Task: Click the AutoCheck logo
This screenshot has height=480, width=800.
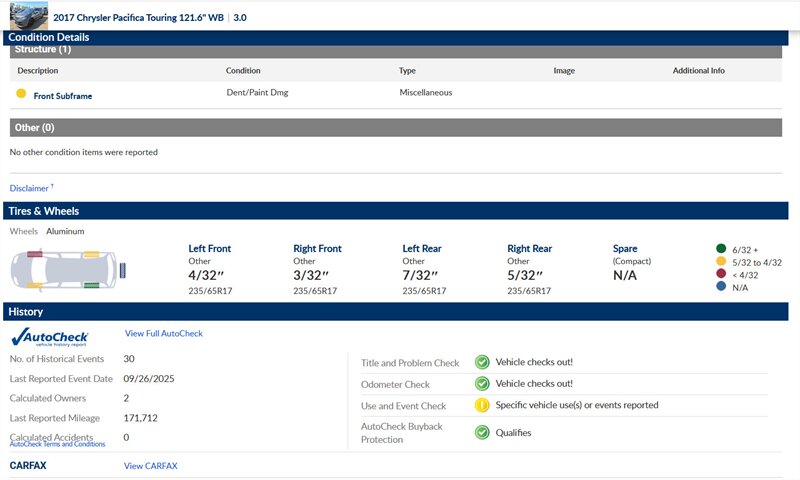Action: (x=50, y=338)
